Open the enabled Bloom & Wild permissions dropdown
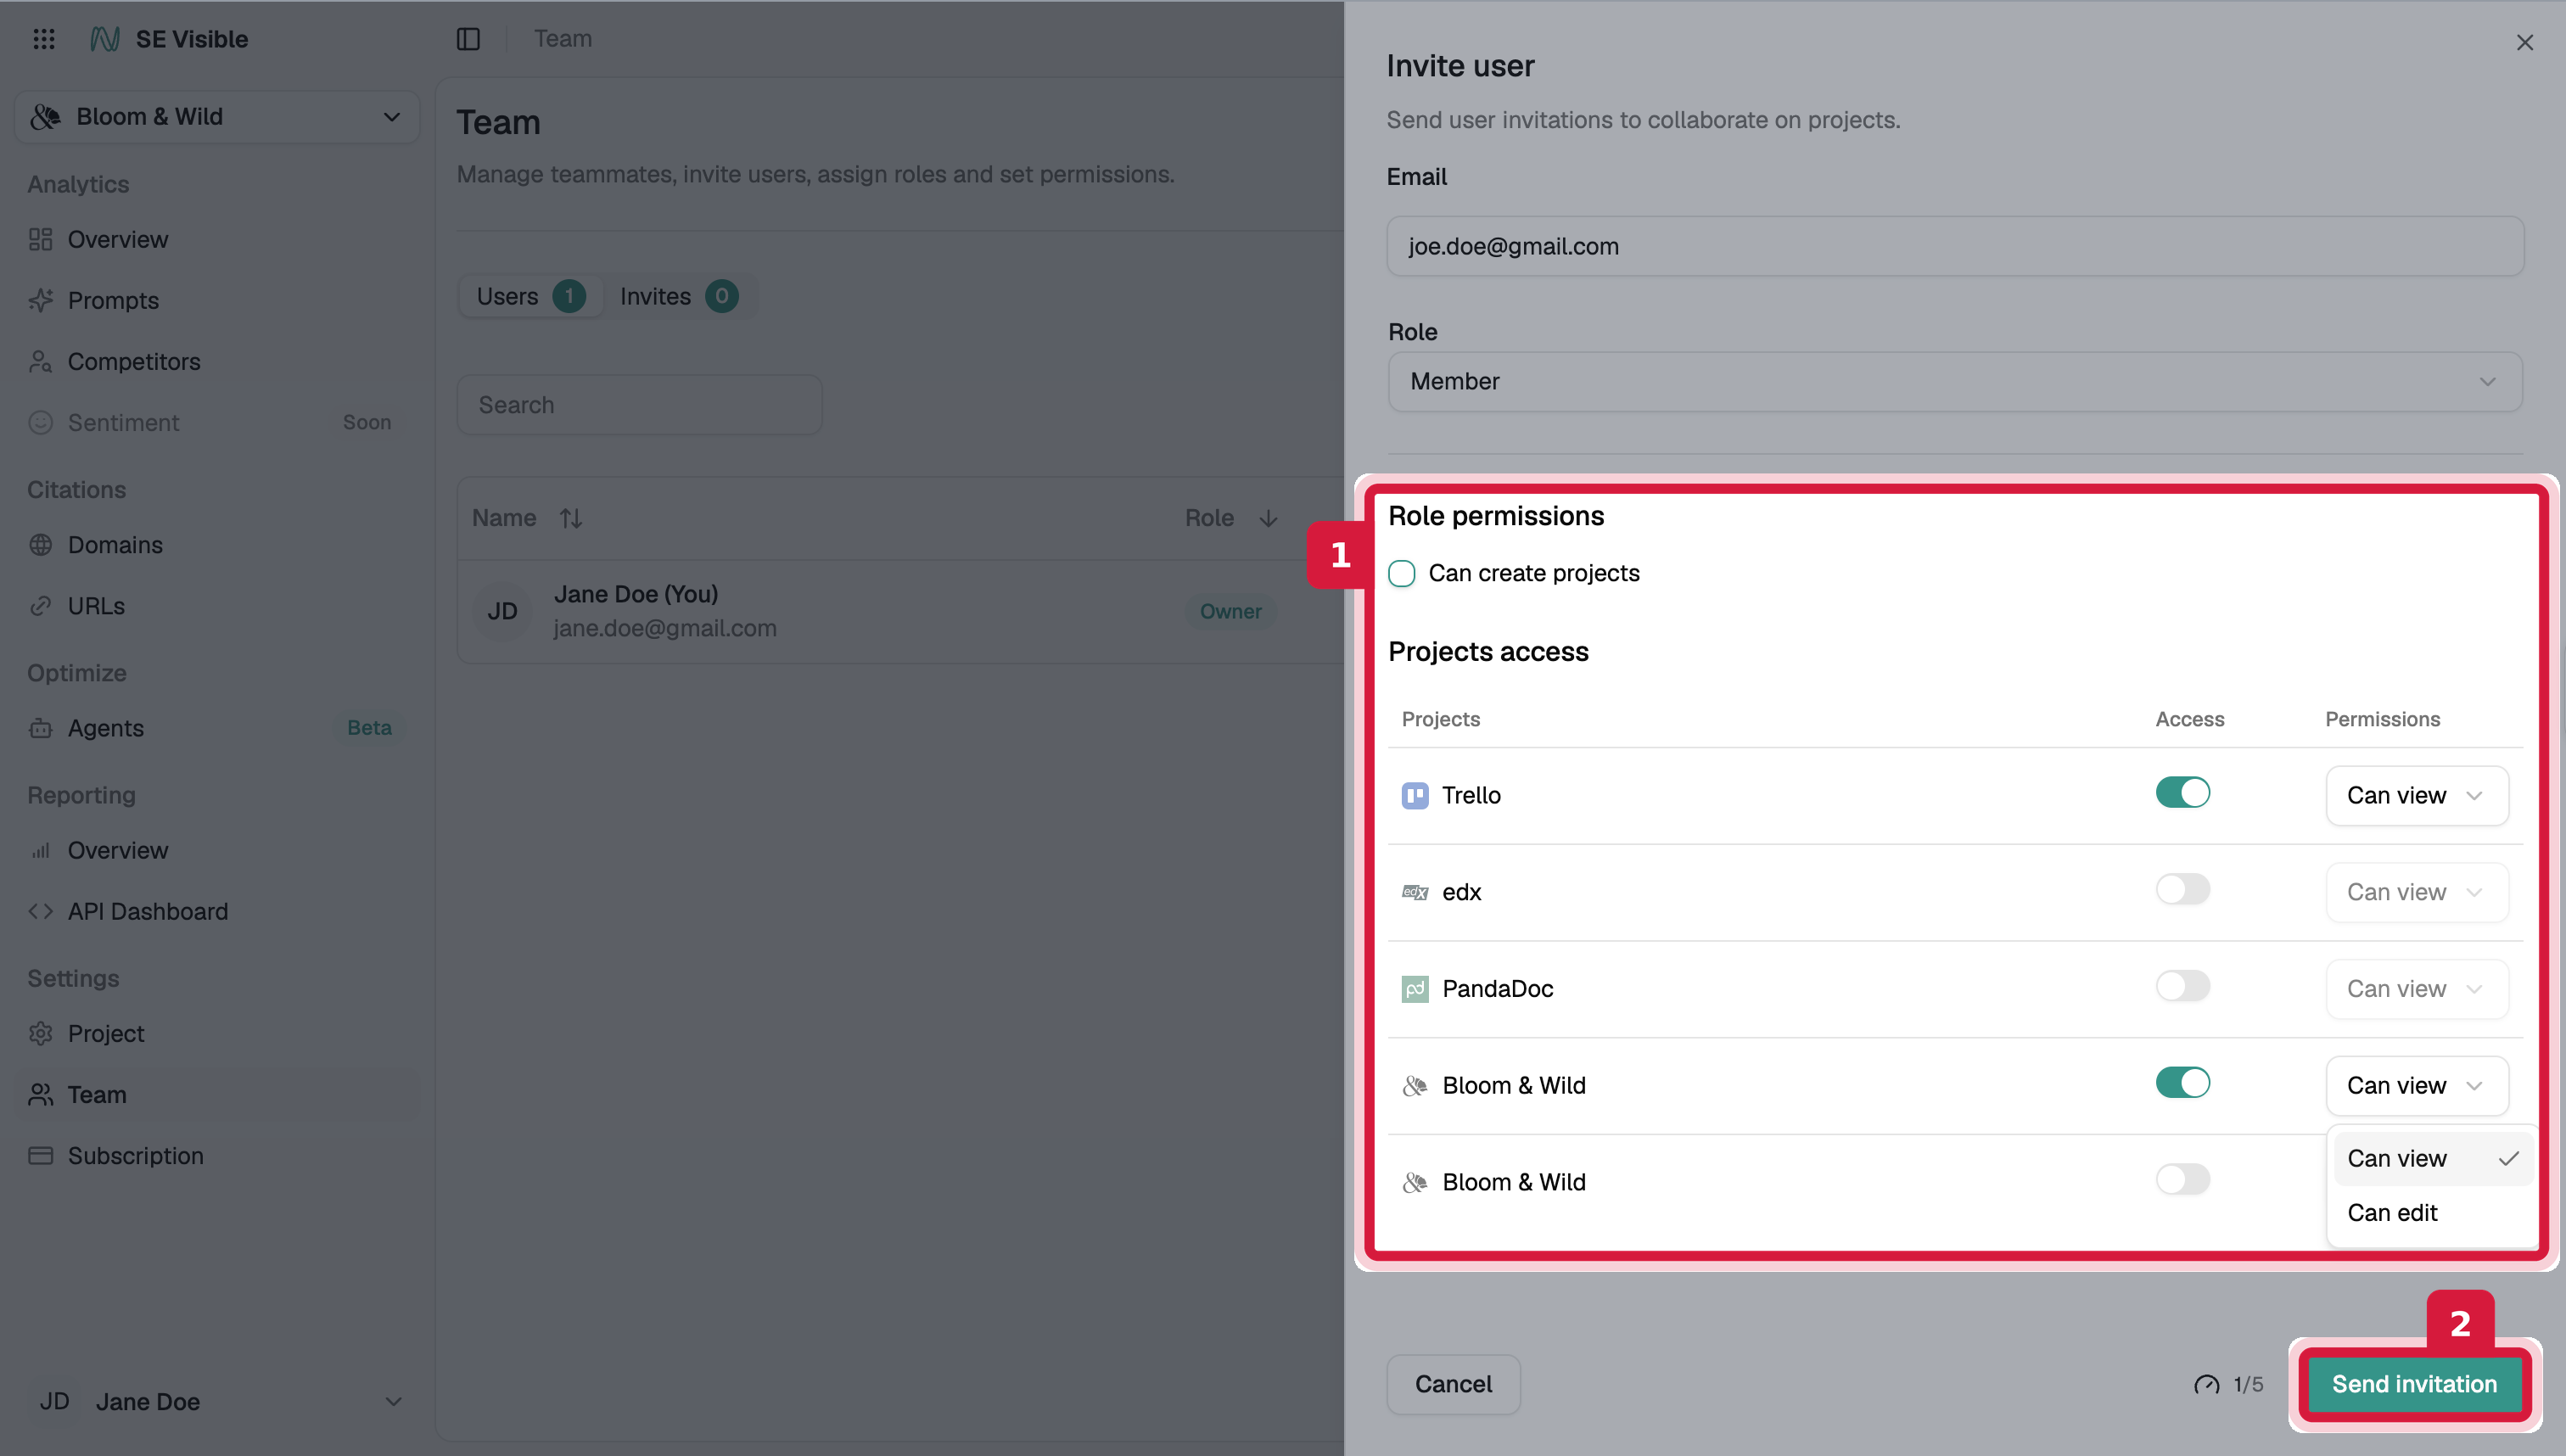This screenshot has height=1456, width=2566. 2416,1085
